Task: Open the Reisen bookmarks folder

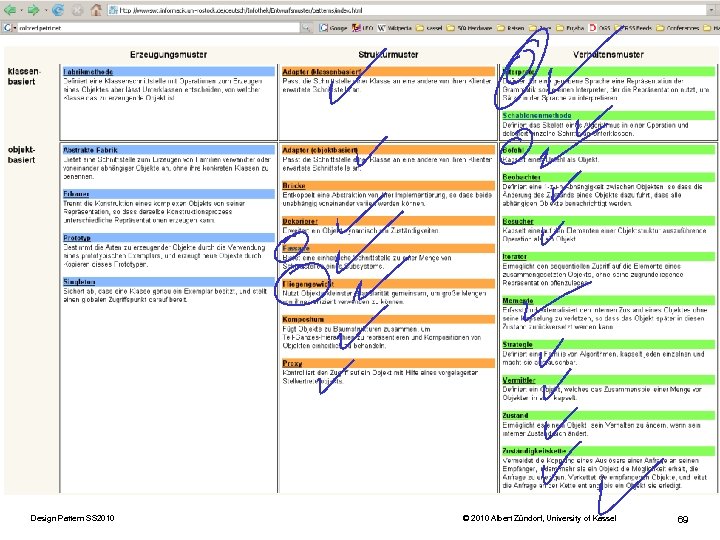Action: pyautogui.click(x=511, y=28)
